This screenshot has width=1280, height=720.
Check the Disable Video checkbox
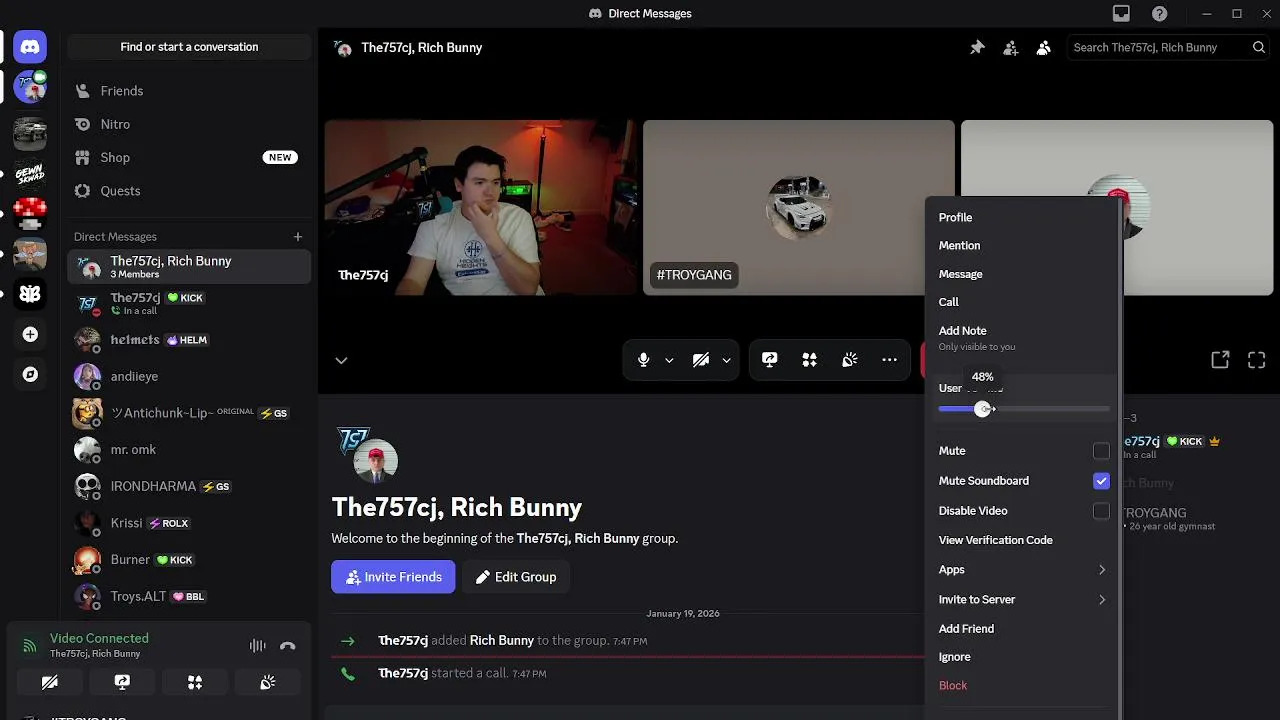point(1101,511)
